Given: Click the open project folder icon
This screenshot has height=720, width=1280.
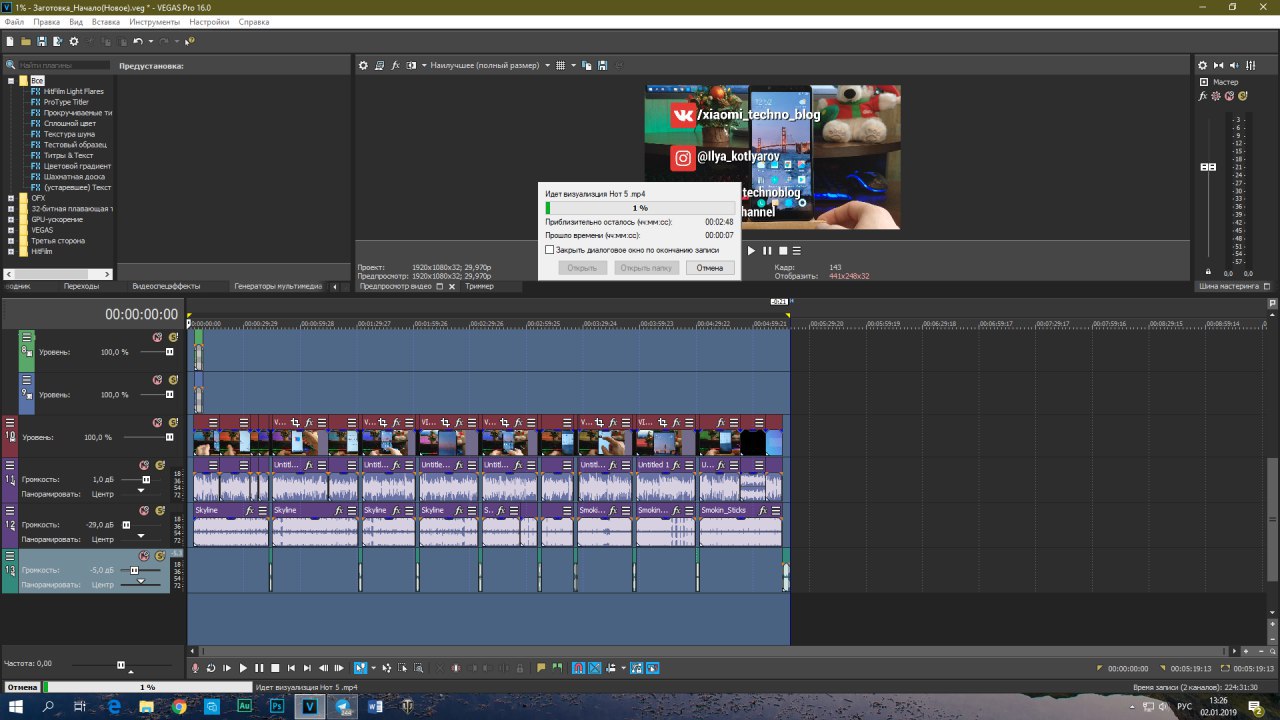Looking at the screenshot, I should coord(26,41).
